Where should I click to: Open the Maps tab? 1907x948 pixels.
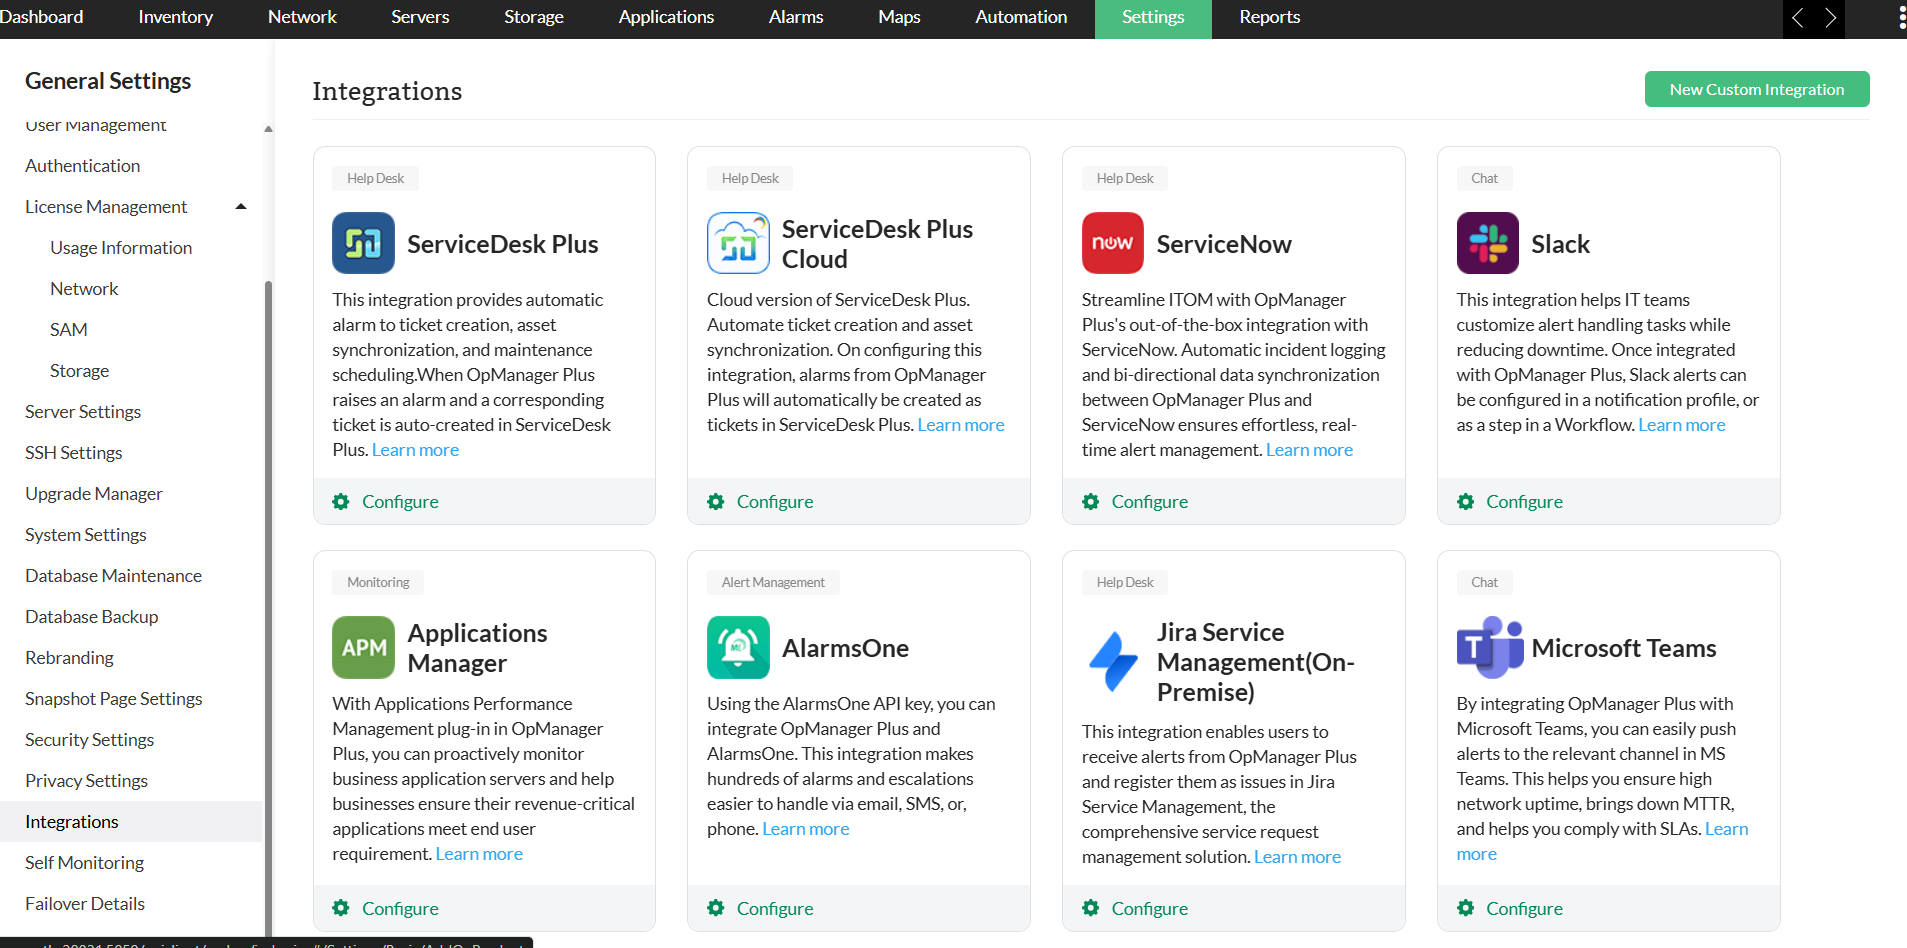[899, 17]
